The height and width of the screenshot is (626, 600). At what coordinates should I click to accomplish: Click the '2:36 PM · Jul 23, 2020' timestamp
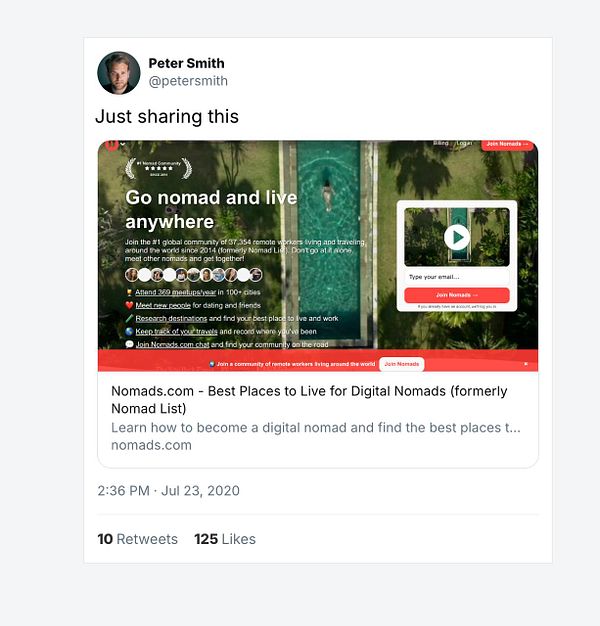168,491
